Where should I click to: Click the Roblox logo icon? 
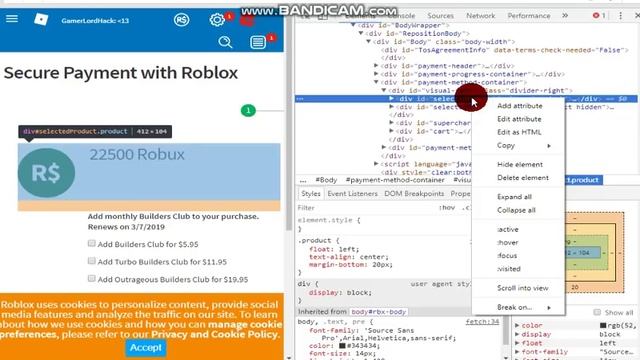(x=41, y=19)
